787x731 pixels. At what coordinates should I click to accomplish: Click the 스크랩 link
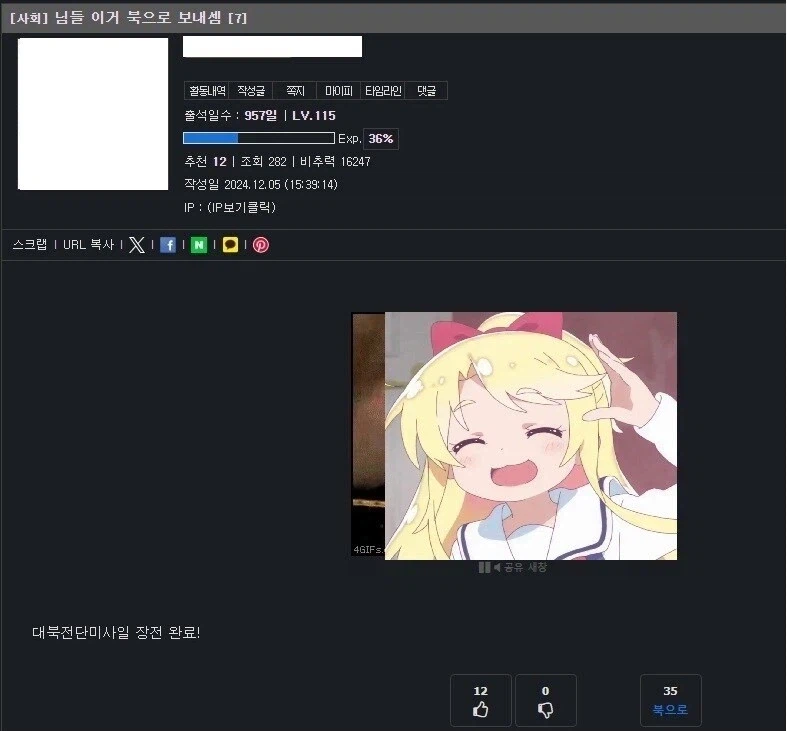pos(30,245)
